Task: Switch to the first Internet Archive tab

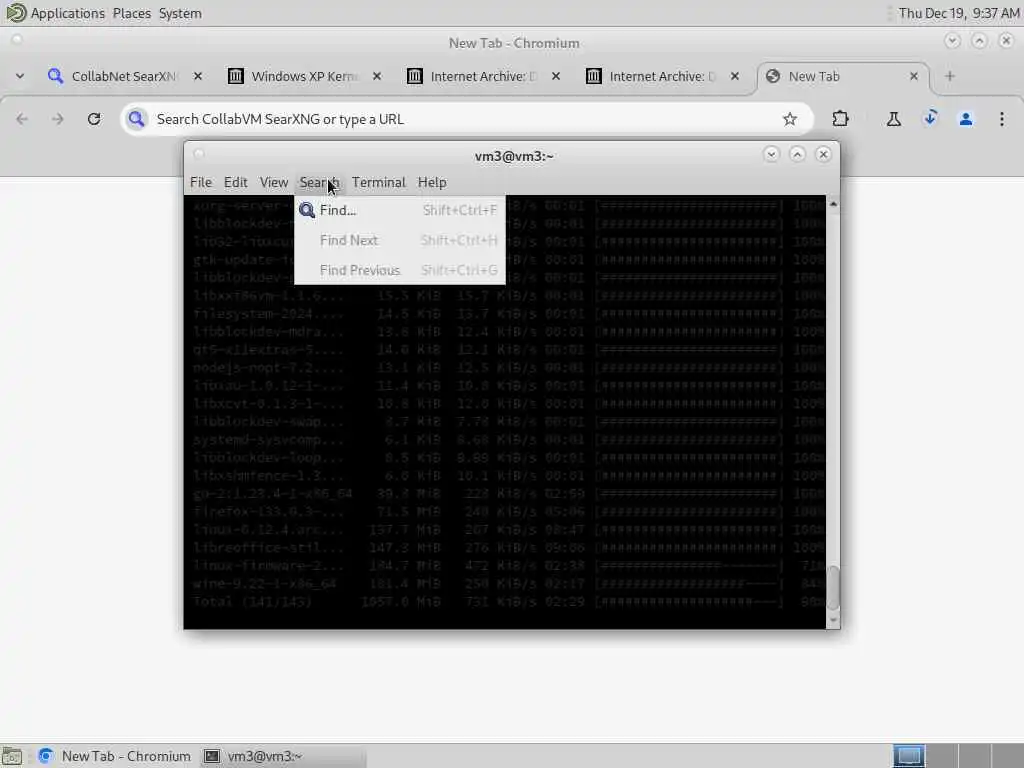Action: [483, 76]
